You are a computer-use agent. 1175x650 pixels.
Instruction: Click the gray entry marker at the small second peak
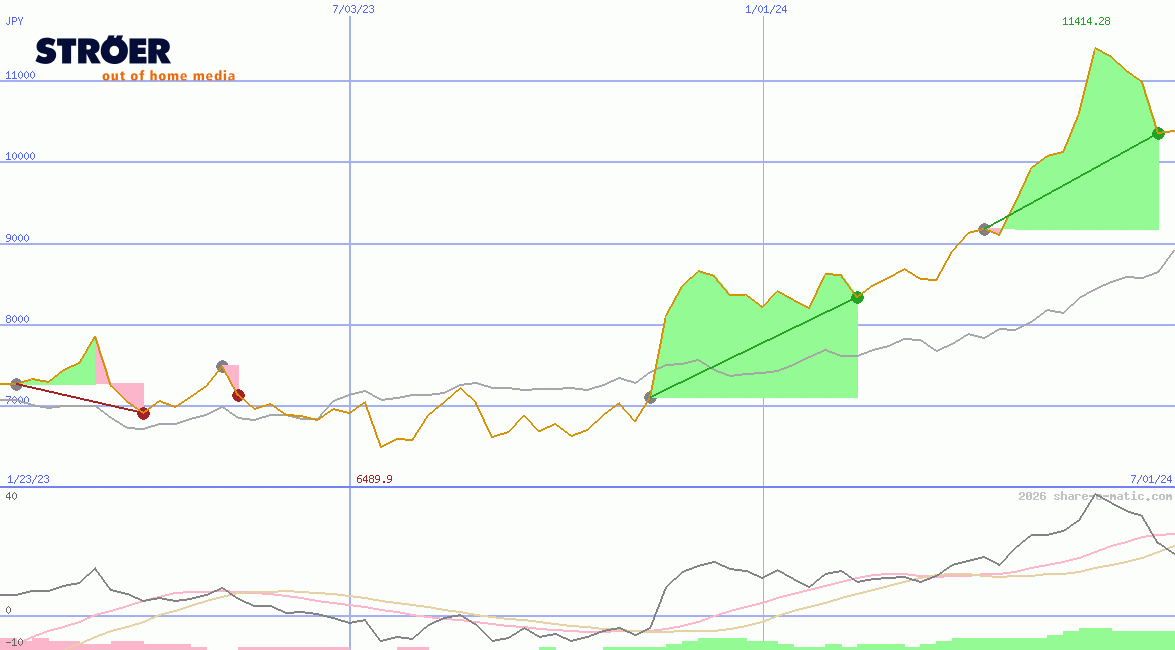pyautogui.click(x=222, y=366)
